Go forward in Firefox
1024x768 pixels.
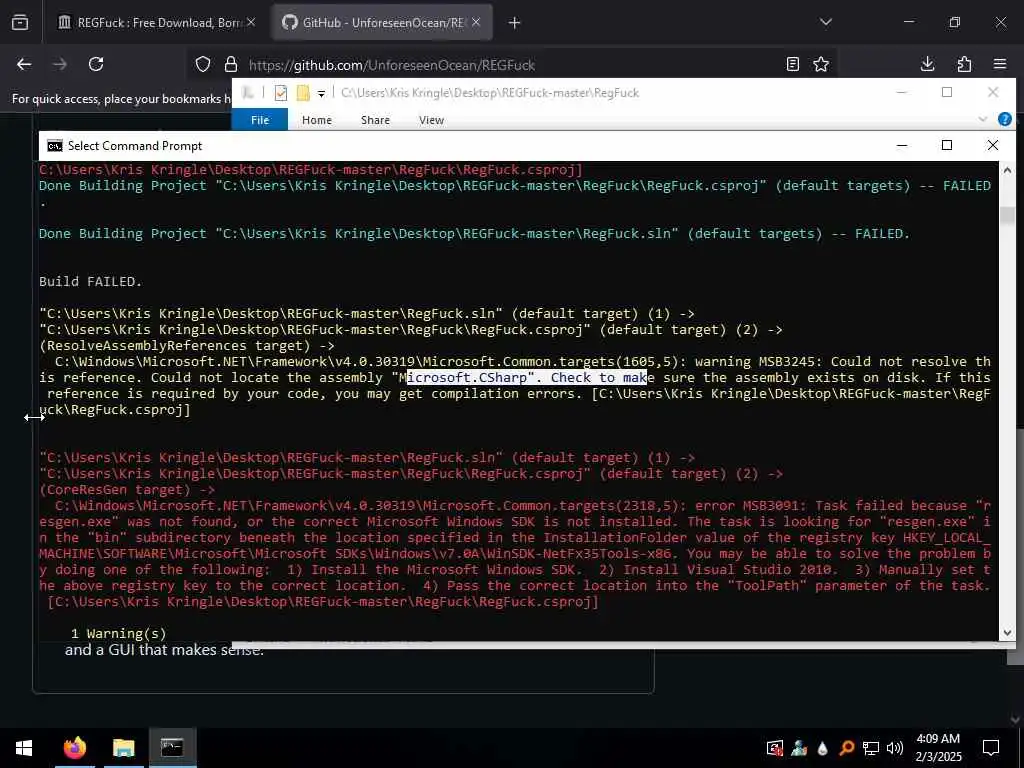60,64
